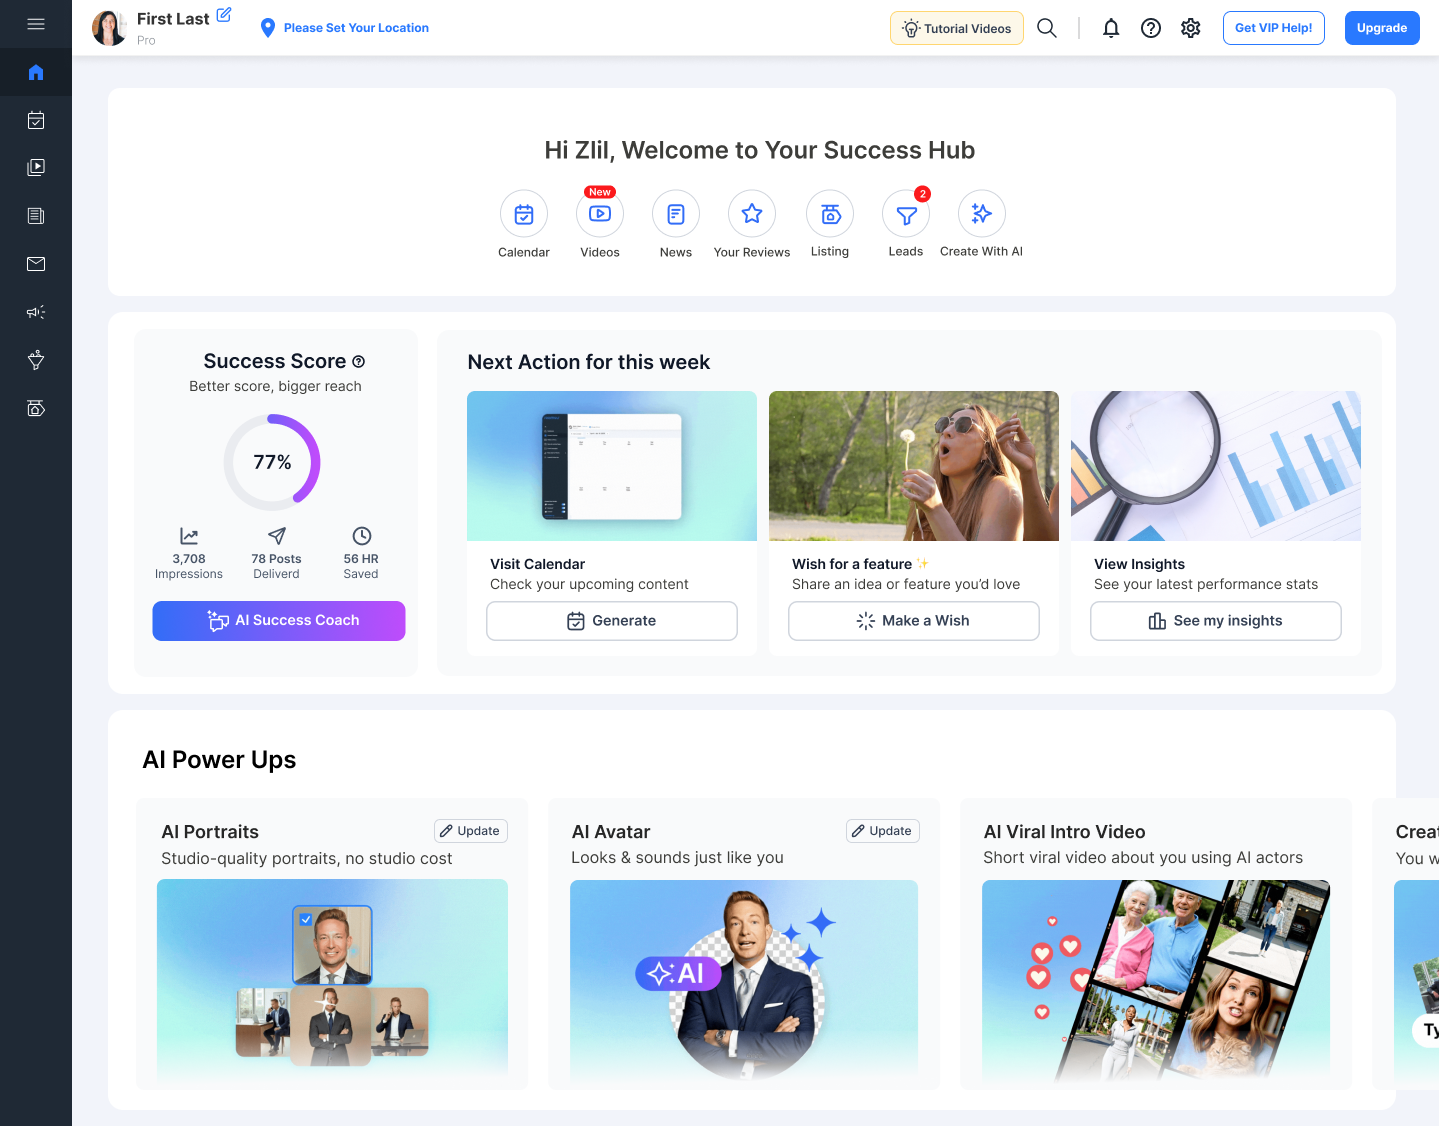
Task: Click the 3,708 Impressions stat
Action: [x=189, y=554]
